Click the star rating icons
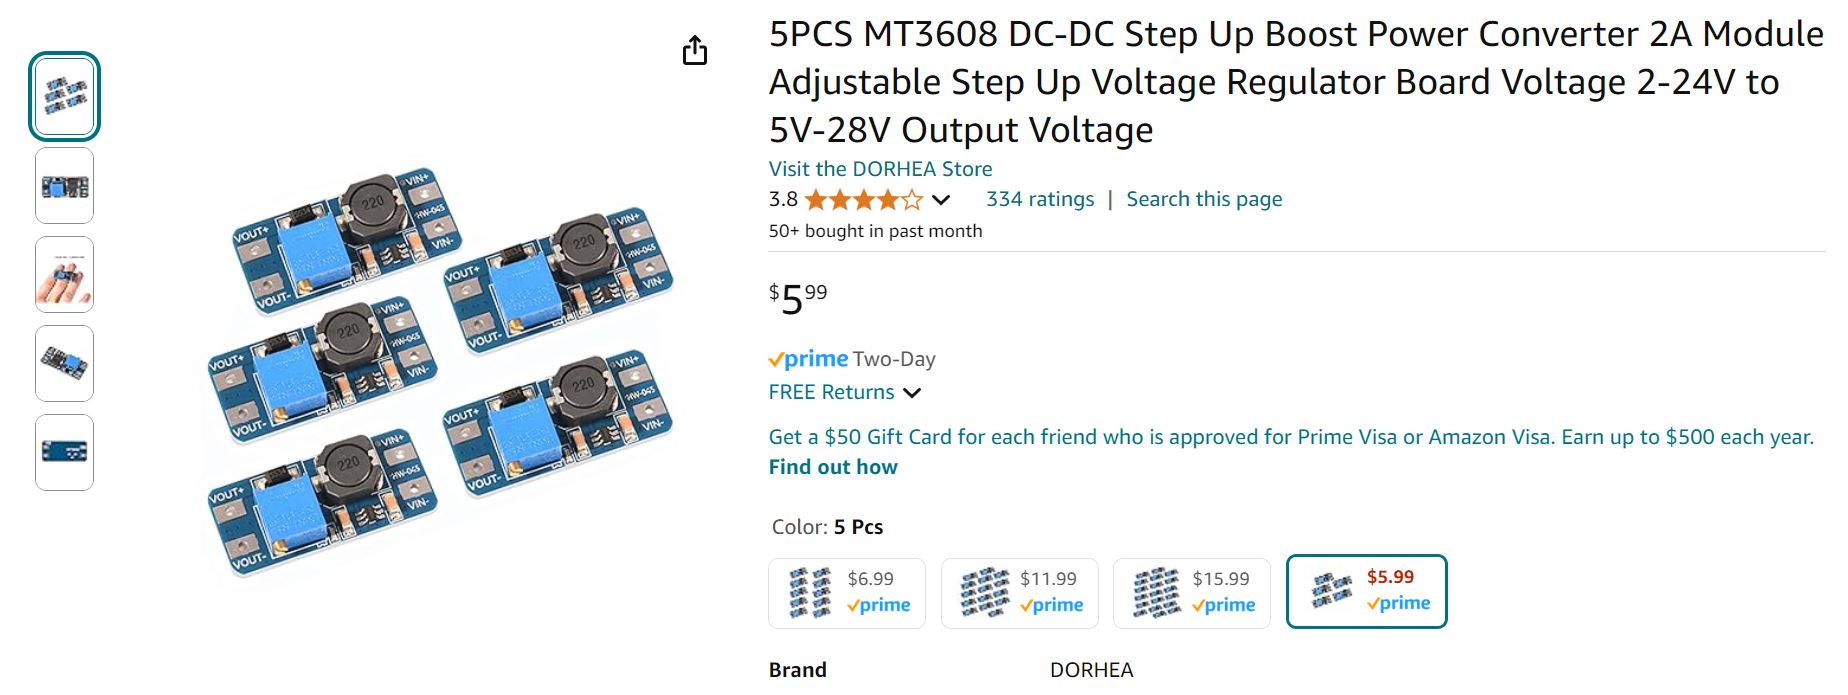Screen dimensions: 1848x695 click(x=863, y=200)
